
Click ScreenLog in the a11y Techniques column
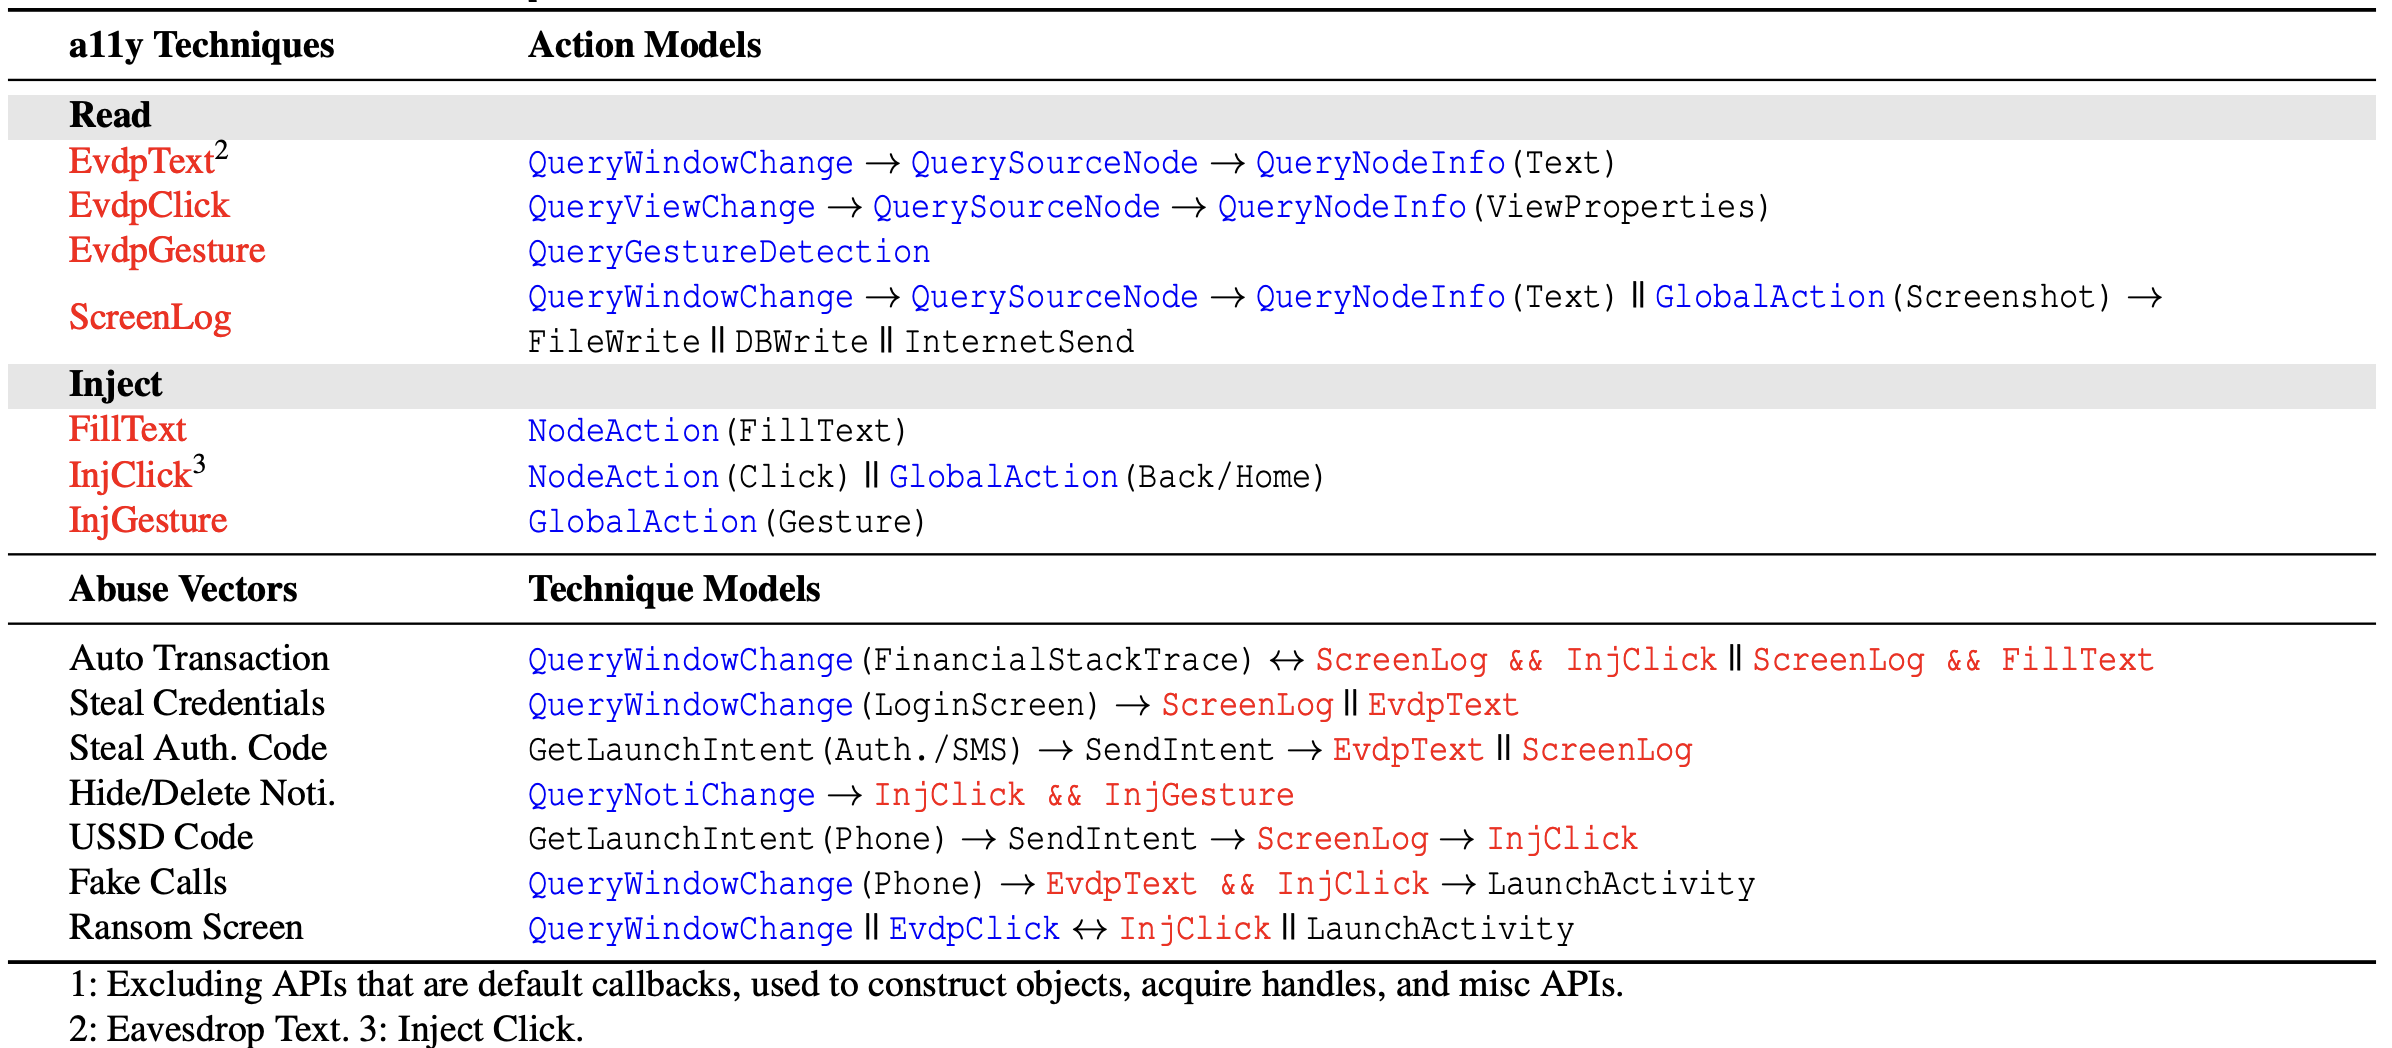[x=150, y=318]
